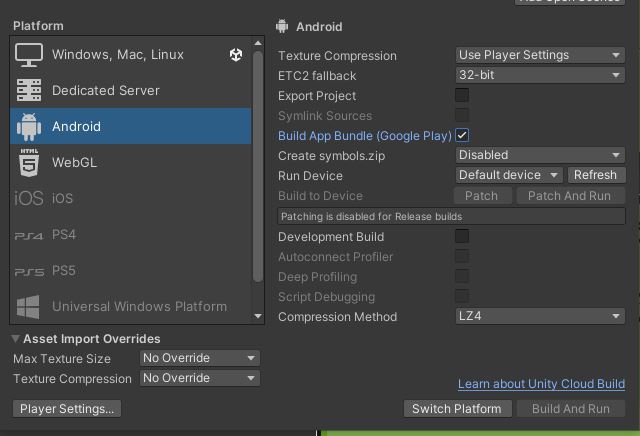The width and height of the screenshot is (640, 436).
Task: Select the PS4 platform entry
Action: coord(131,234)
